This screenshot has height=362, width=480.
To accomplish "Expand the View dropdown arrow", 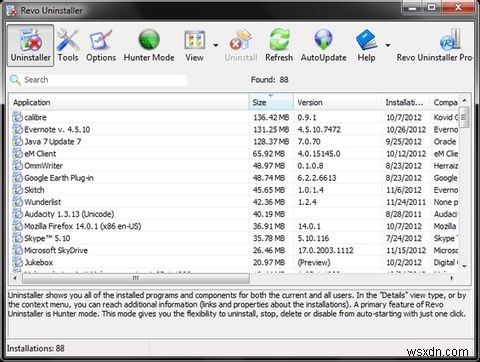I will tap(216, 45).
